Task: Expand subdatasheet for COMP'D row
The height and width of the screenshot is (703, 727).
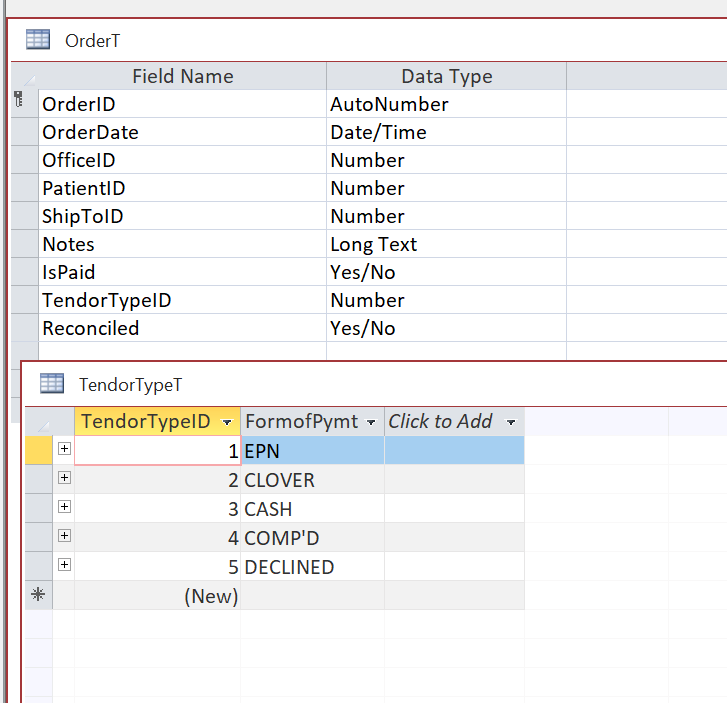Action: pos(64,536)
